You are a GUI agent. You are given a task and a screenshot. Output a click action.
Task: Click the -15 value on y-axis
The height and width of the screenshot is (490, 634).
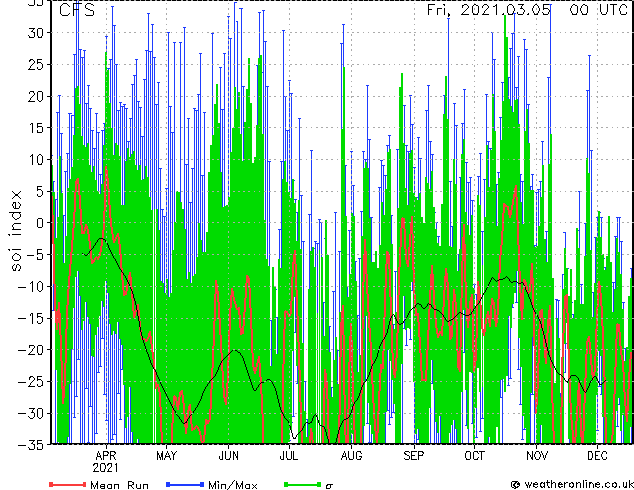coord(31,318)
